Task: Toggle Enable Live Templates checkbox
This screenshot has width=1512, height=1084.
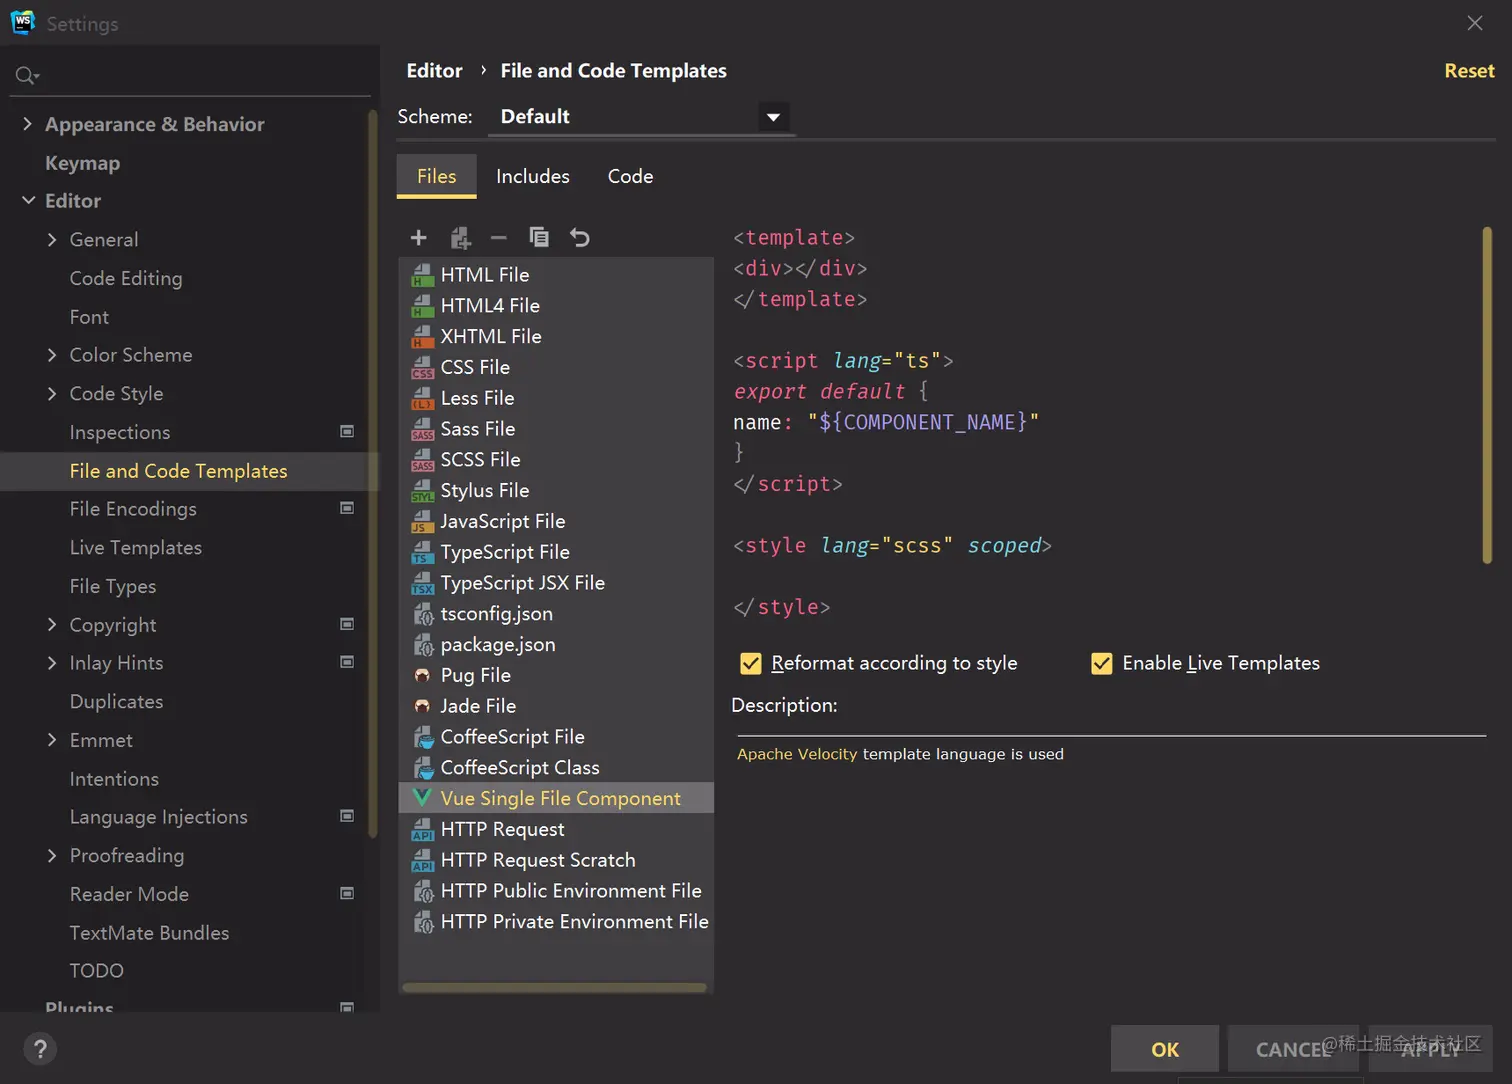Action: click(1102, 663)
